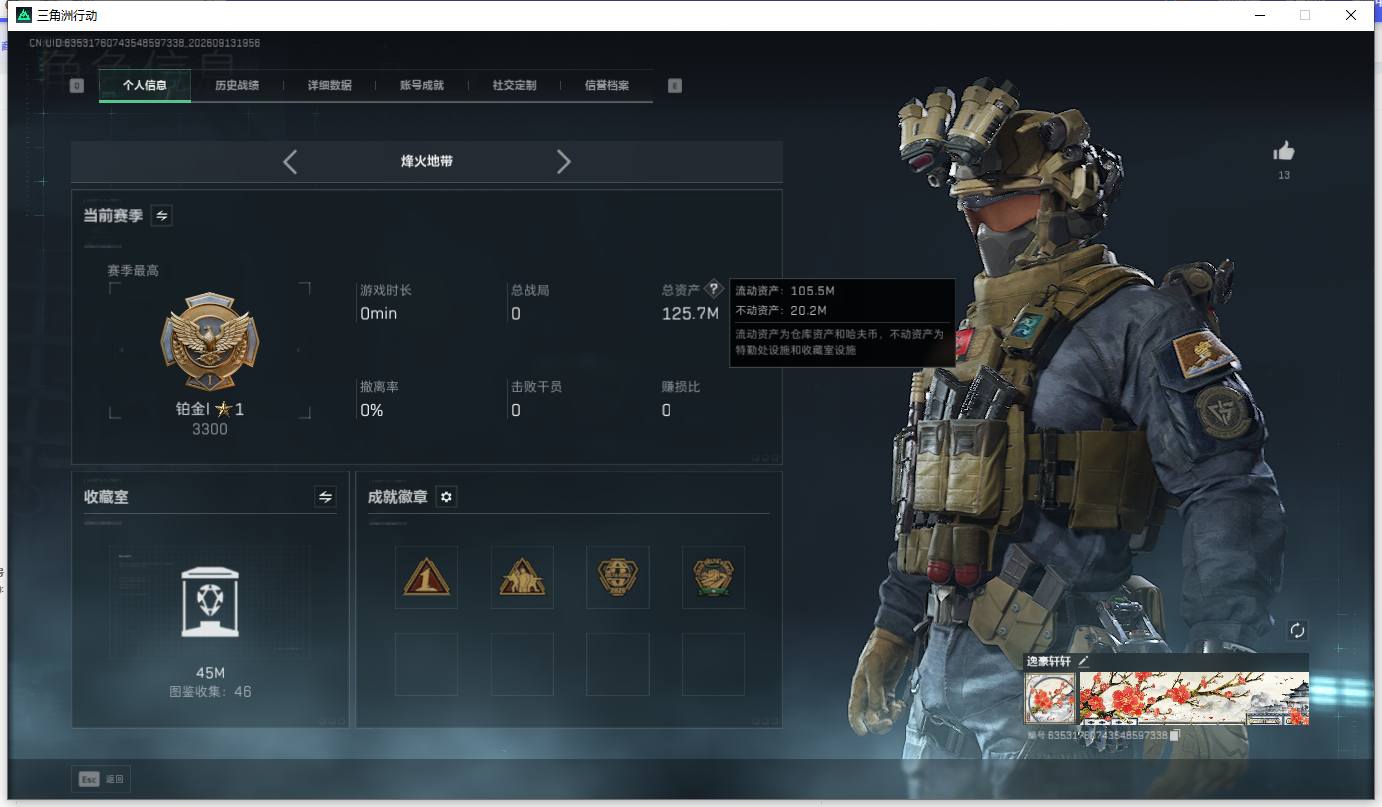Select the 社交定制 tab

click(x=514, y=86)
